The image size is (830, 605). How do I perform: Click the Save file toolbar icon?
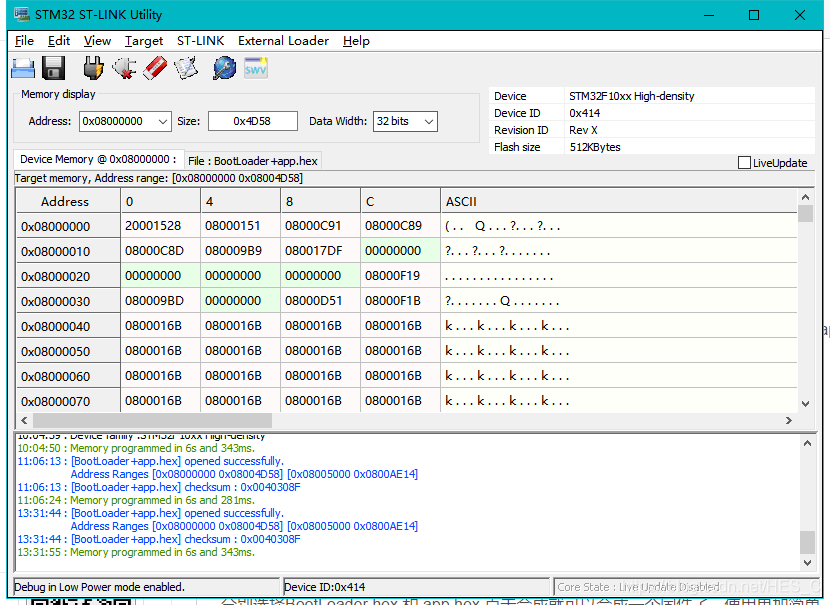point(53,67)
